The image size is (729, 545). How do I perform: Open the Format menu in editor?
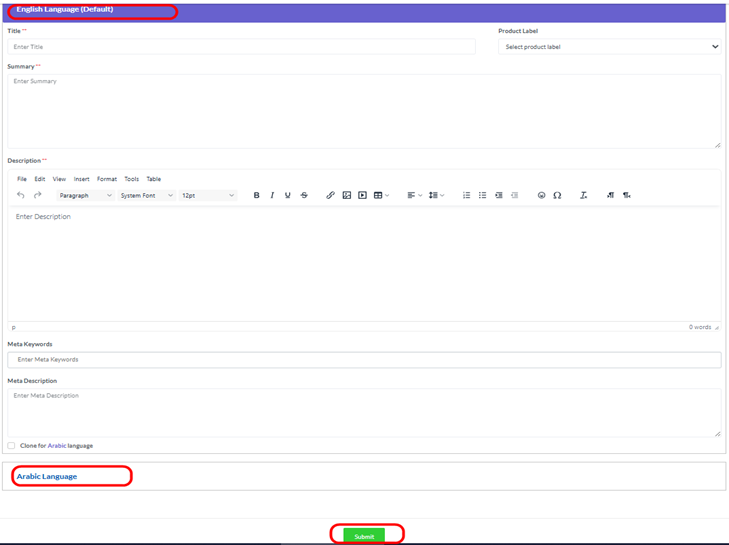coord(107,179)
